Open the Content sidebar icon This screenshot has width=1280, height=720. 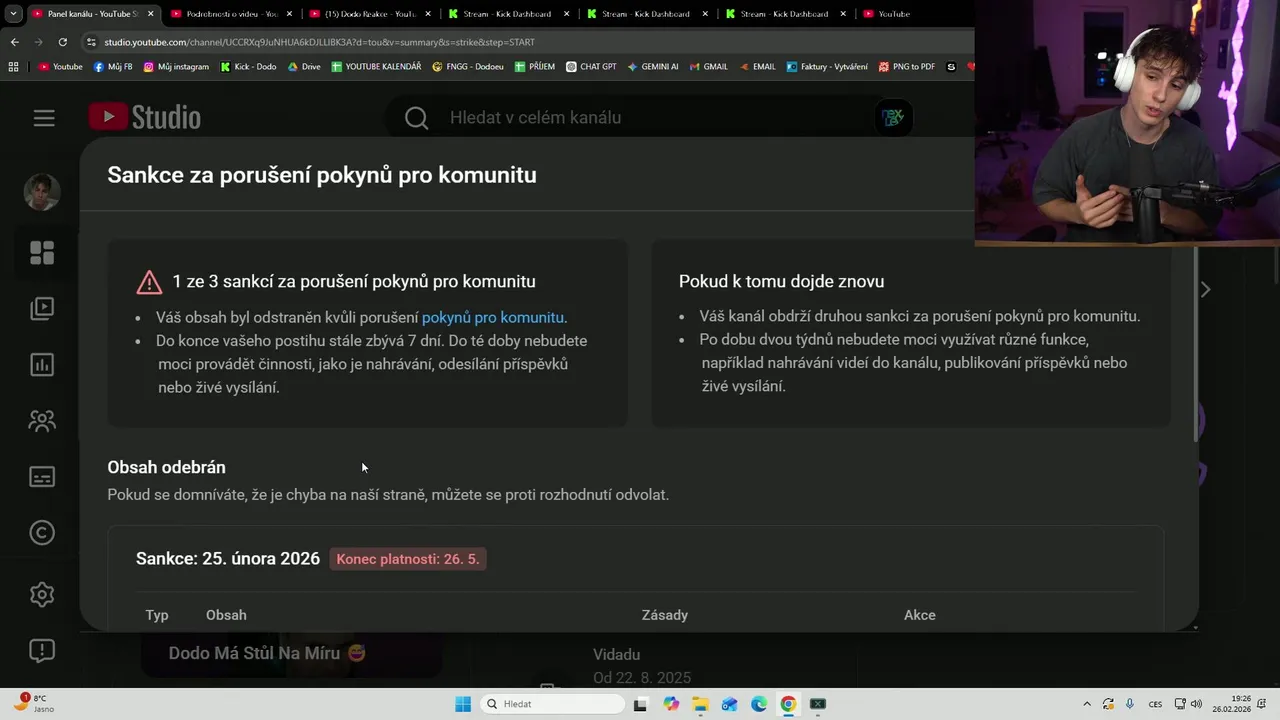[42, 309]
